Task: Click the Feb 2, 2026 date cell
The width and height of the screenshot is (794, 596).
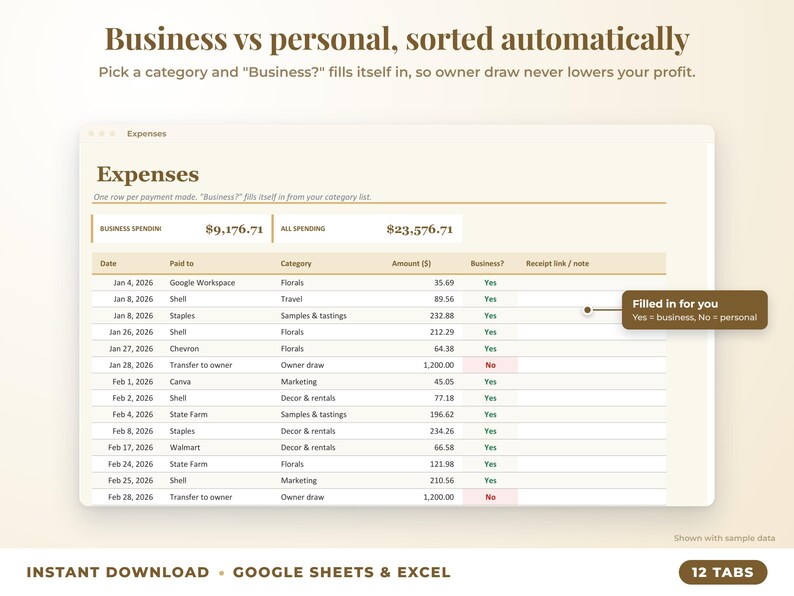Action: [x=133, y=398]
